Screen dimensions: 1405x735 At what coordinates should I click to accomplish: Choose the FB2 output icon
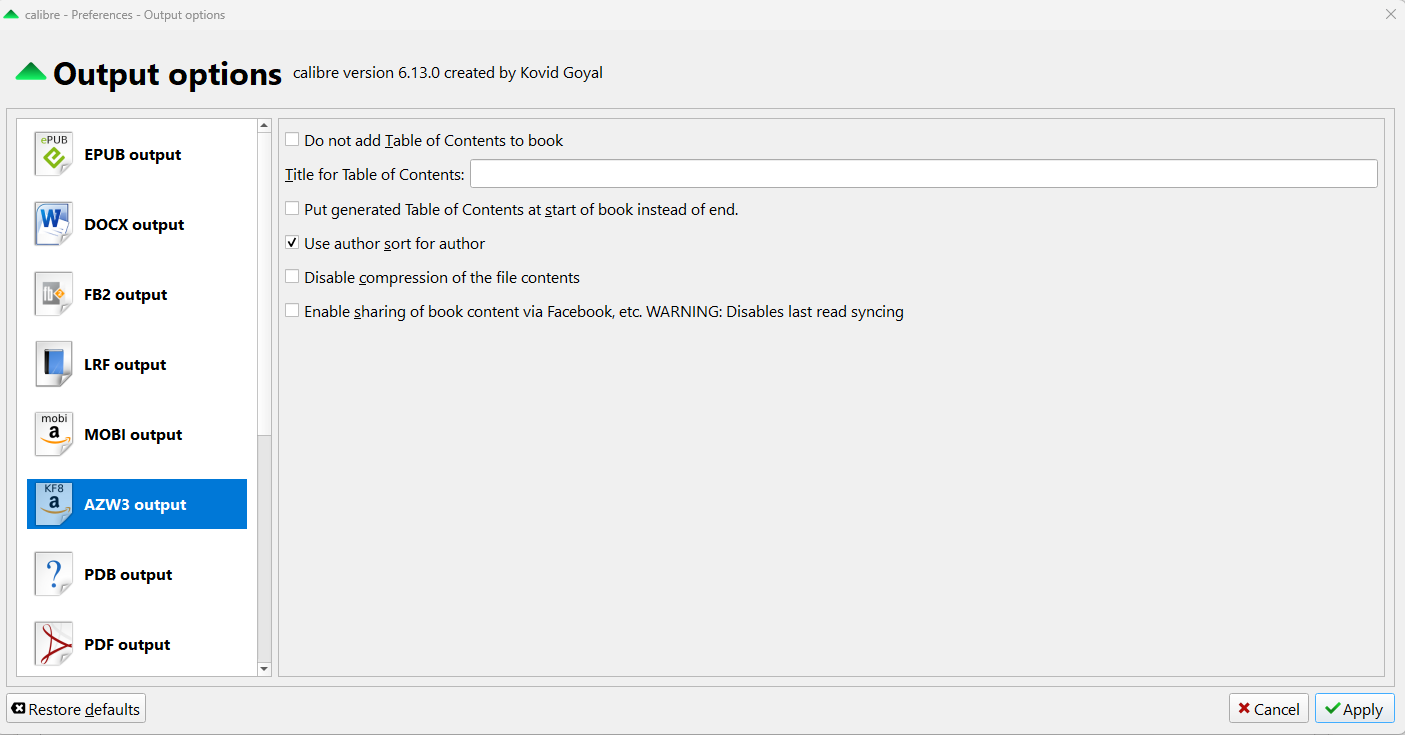[x=53, y=294]
